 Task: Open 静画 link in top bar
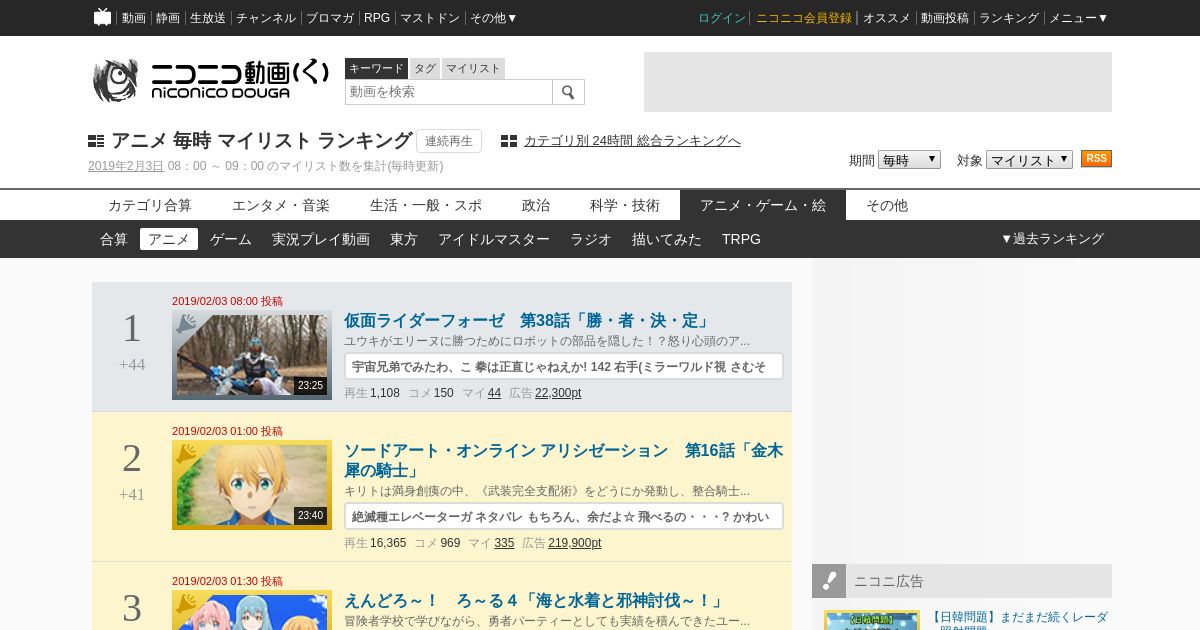[168, 18]
